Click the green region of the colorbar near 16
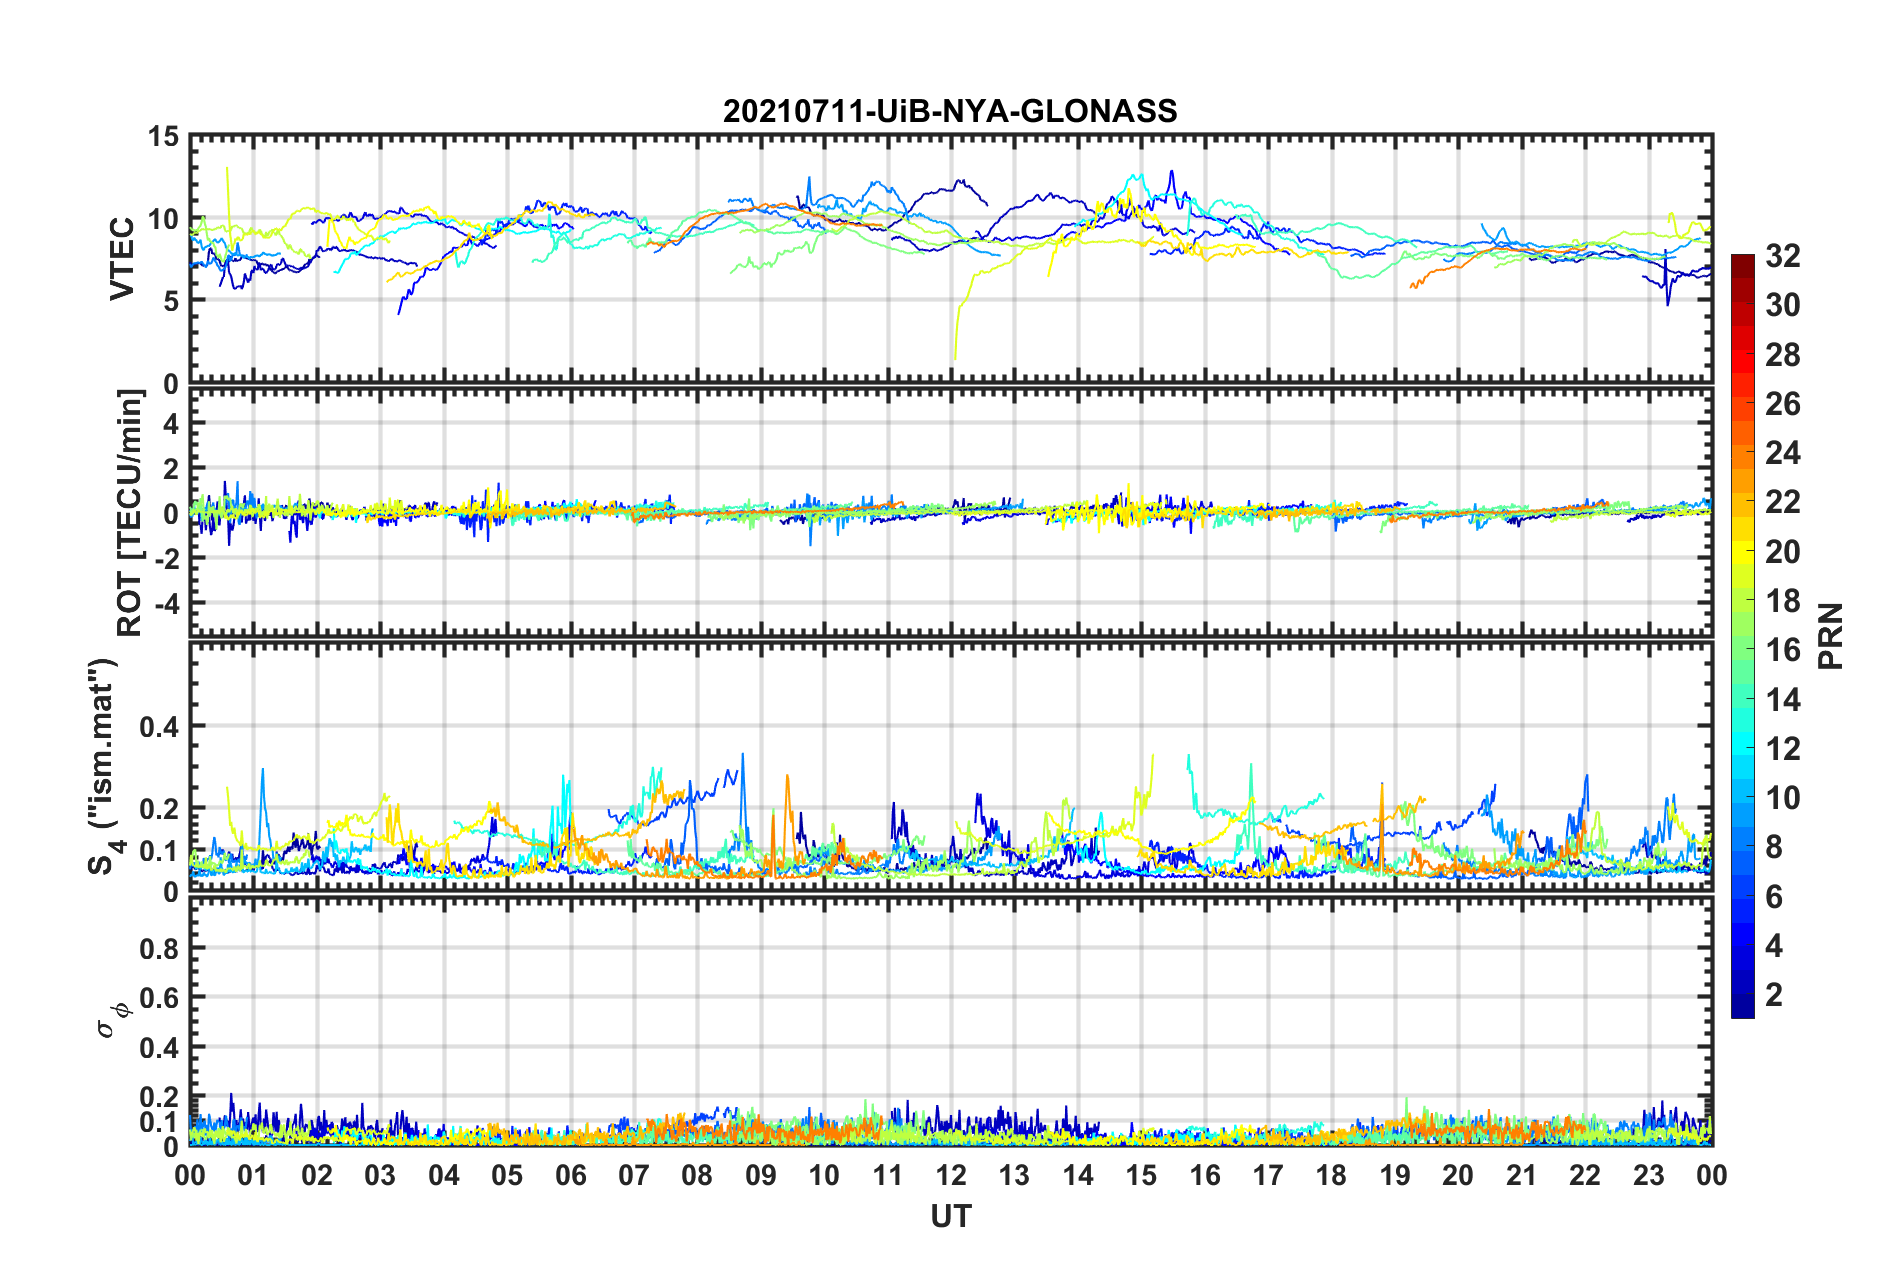The width and height of the screenshot is (1902, 1272). 1742,648
